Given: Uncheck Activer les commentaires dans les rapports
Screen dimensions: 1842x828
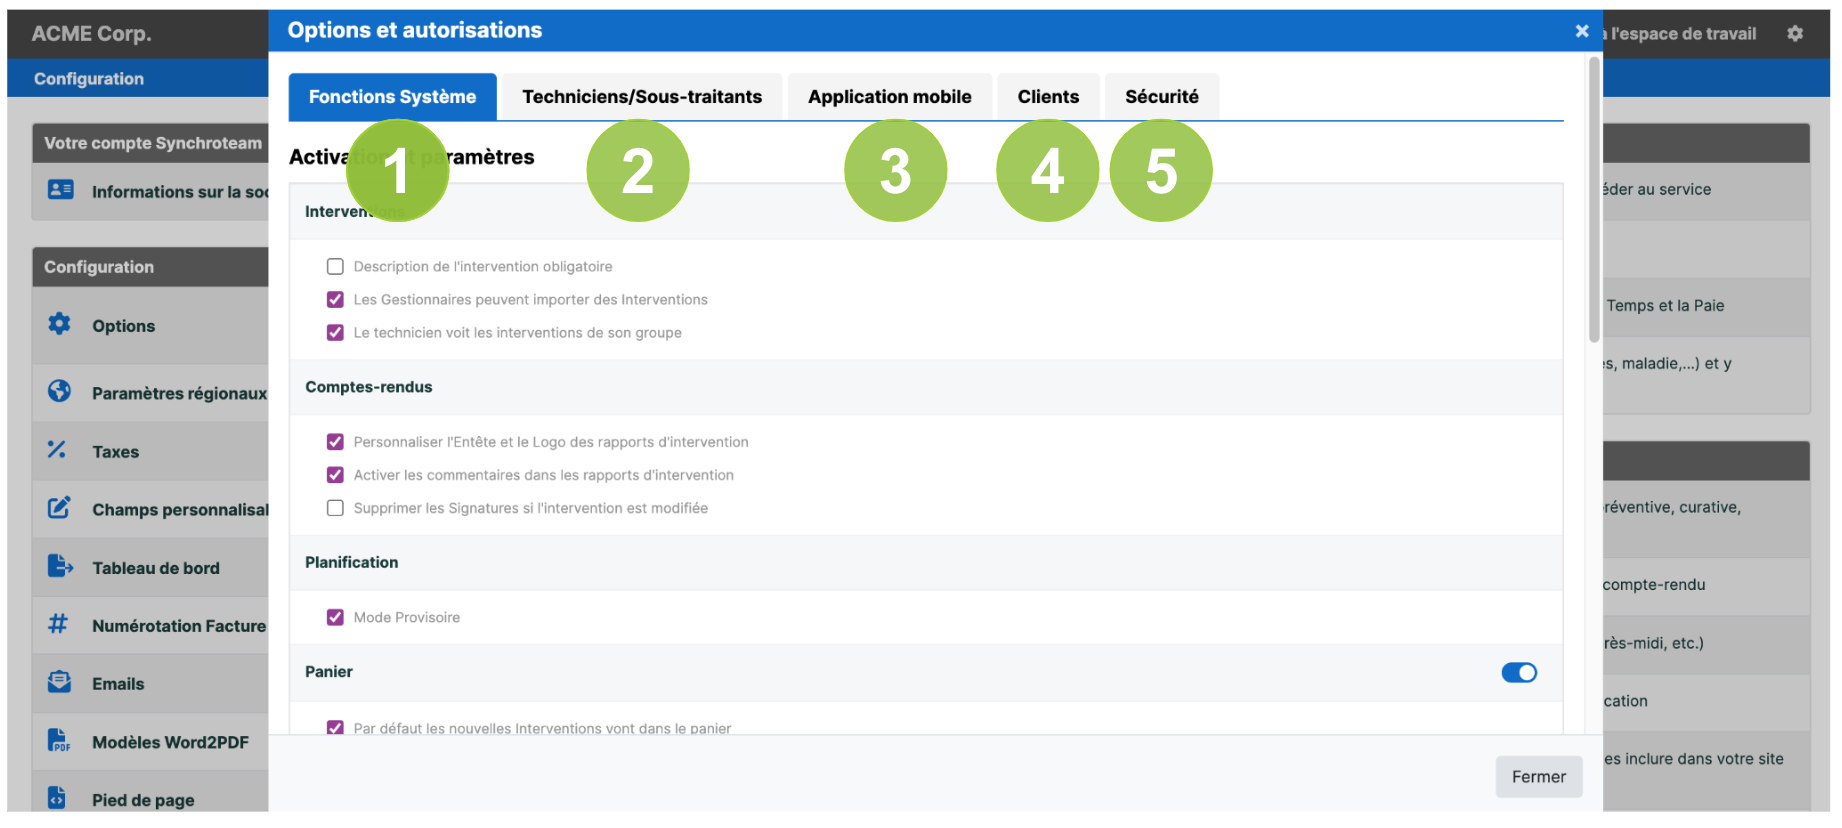Looking at the screenshot, I should 335,475.
